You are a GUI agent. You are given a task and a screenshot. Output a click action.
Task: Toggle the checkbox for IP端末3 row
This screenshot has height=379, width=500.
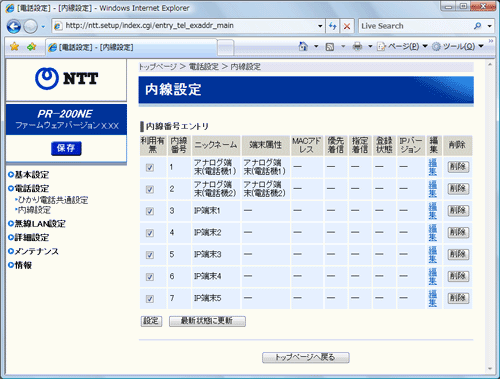[150, 255]
